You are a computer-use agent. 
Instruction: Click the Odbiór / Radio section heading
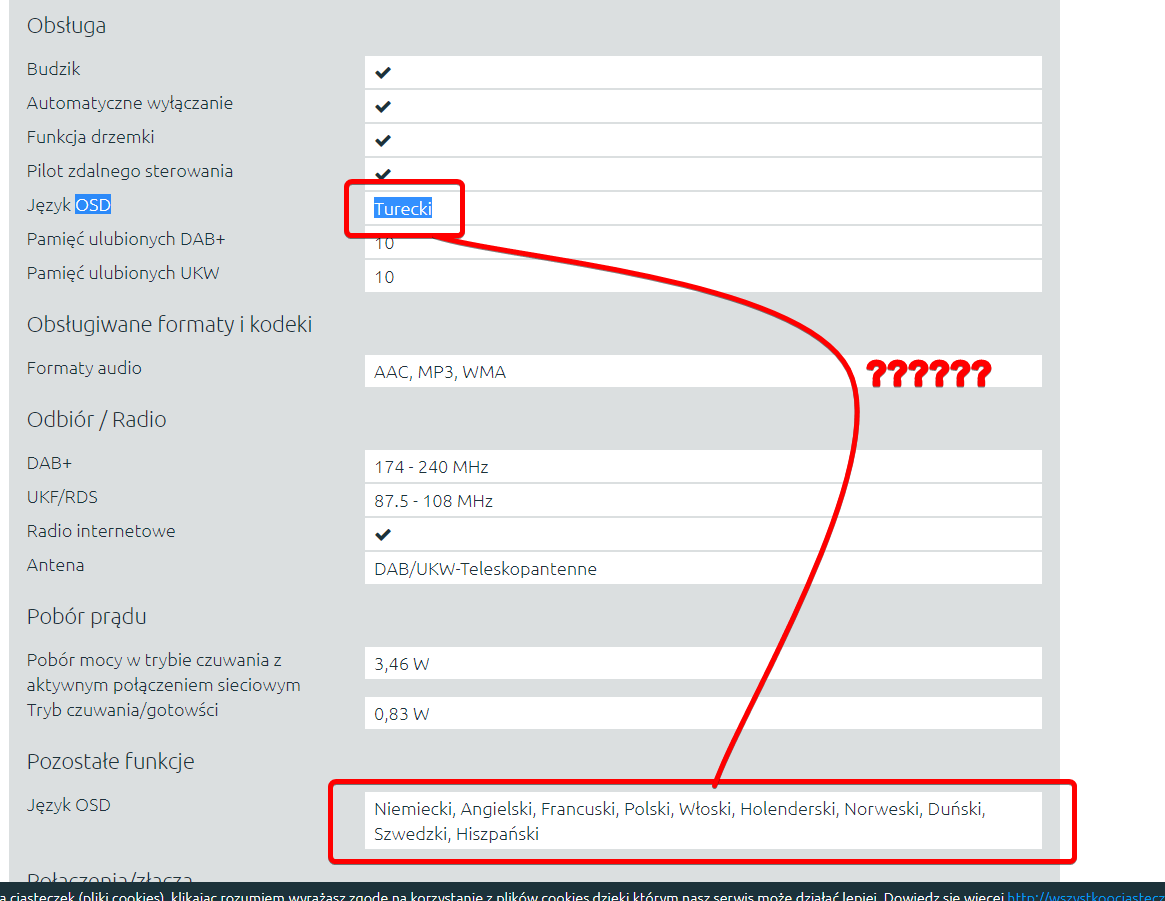(96, 420)
